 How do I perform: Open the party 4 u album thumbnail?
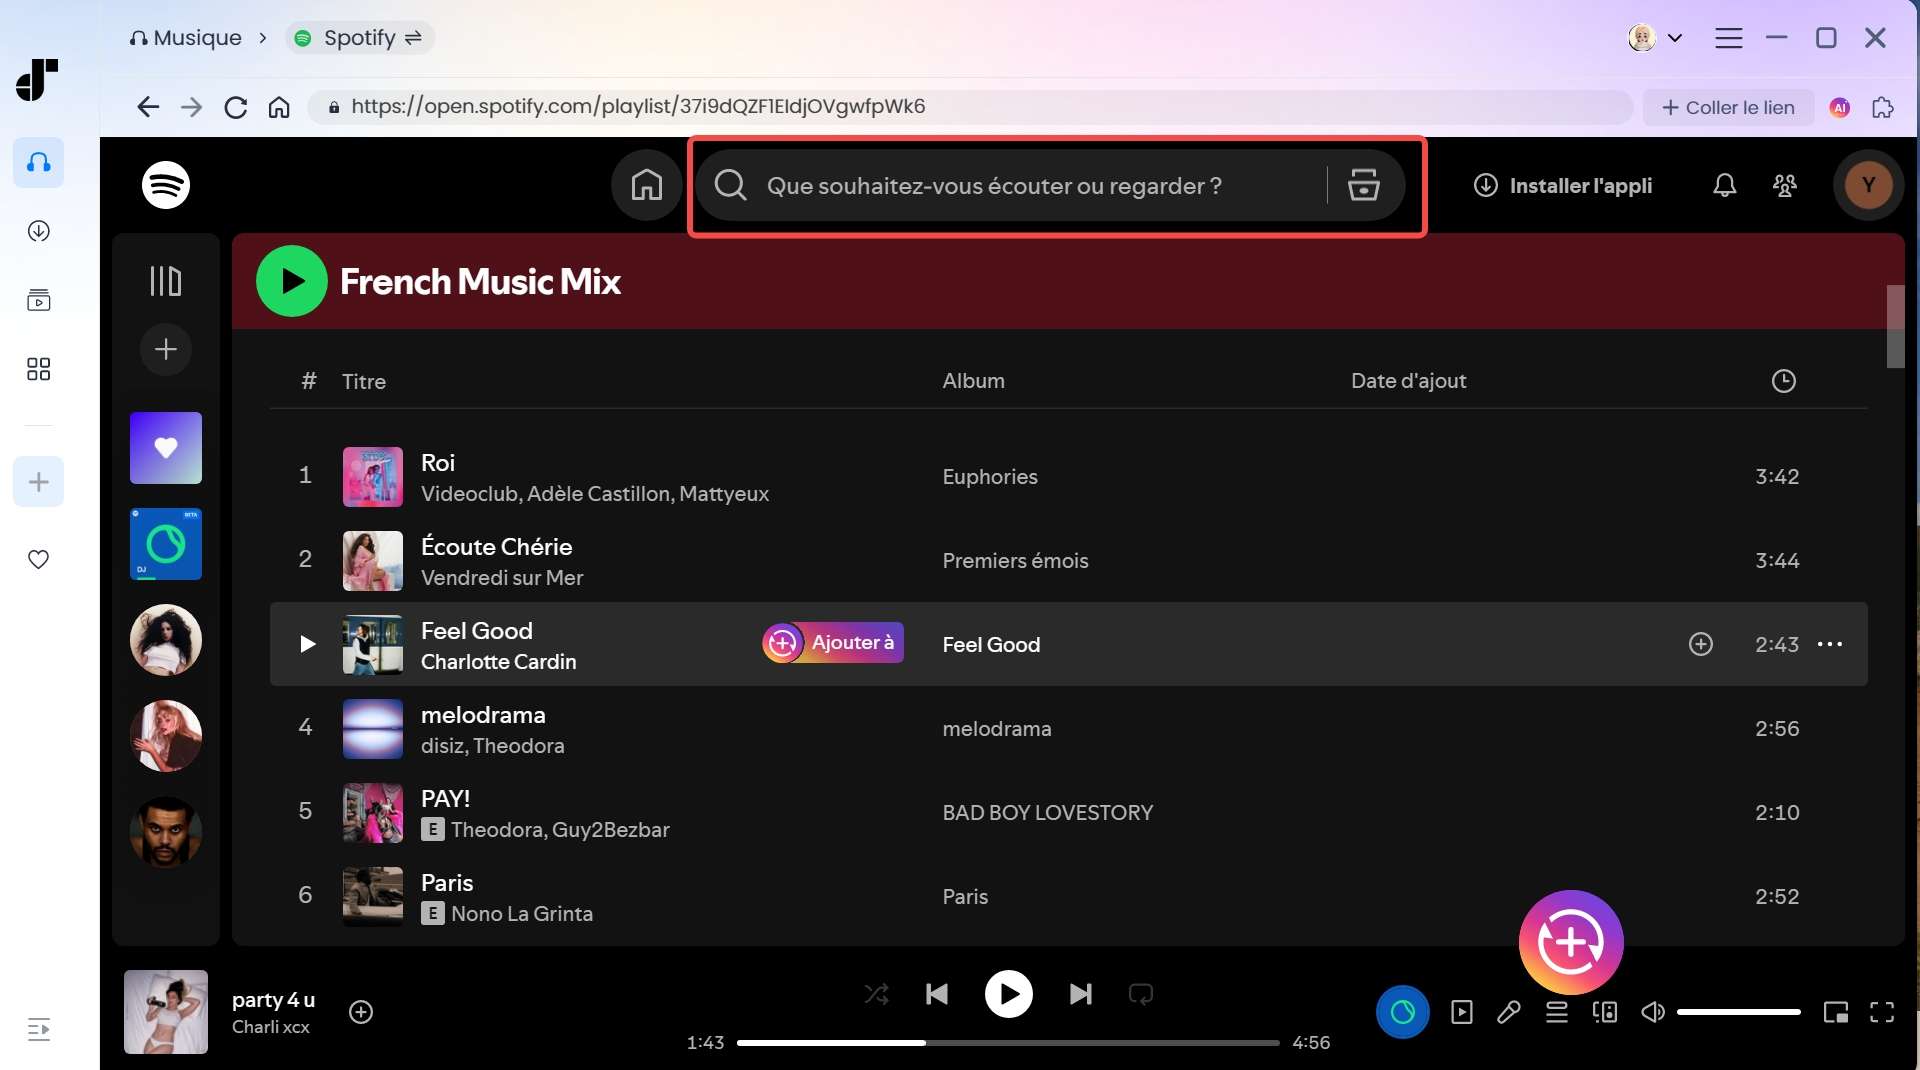(166, 1012)
